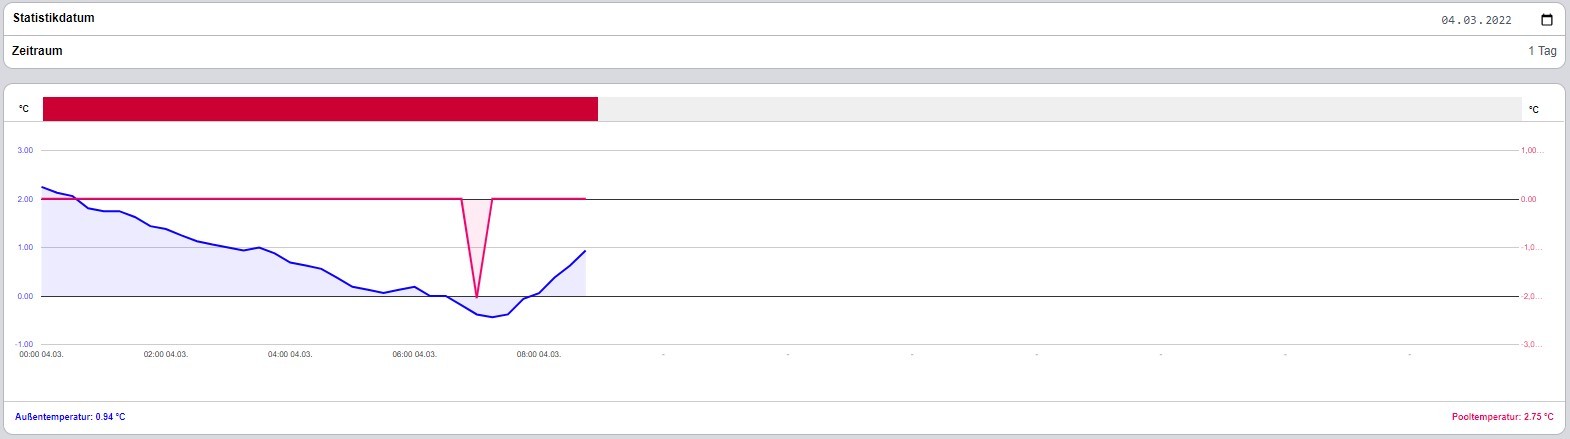Open the 1 Tag period value

click(1542, 51)
